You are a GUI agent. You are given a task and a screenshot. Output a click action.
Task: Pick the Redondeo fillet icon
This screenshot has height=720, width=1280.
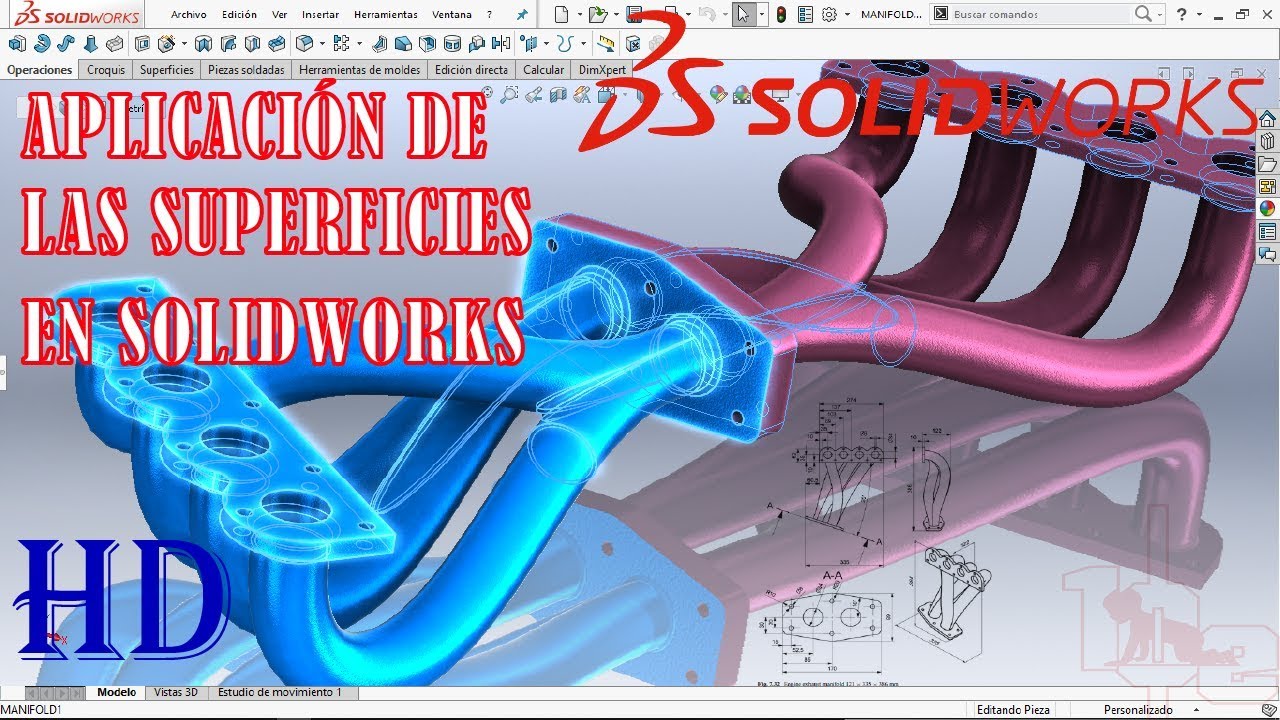click(303, 44)
